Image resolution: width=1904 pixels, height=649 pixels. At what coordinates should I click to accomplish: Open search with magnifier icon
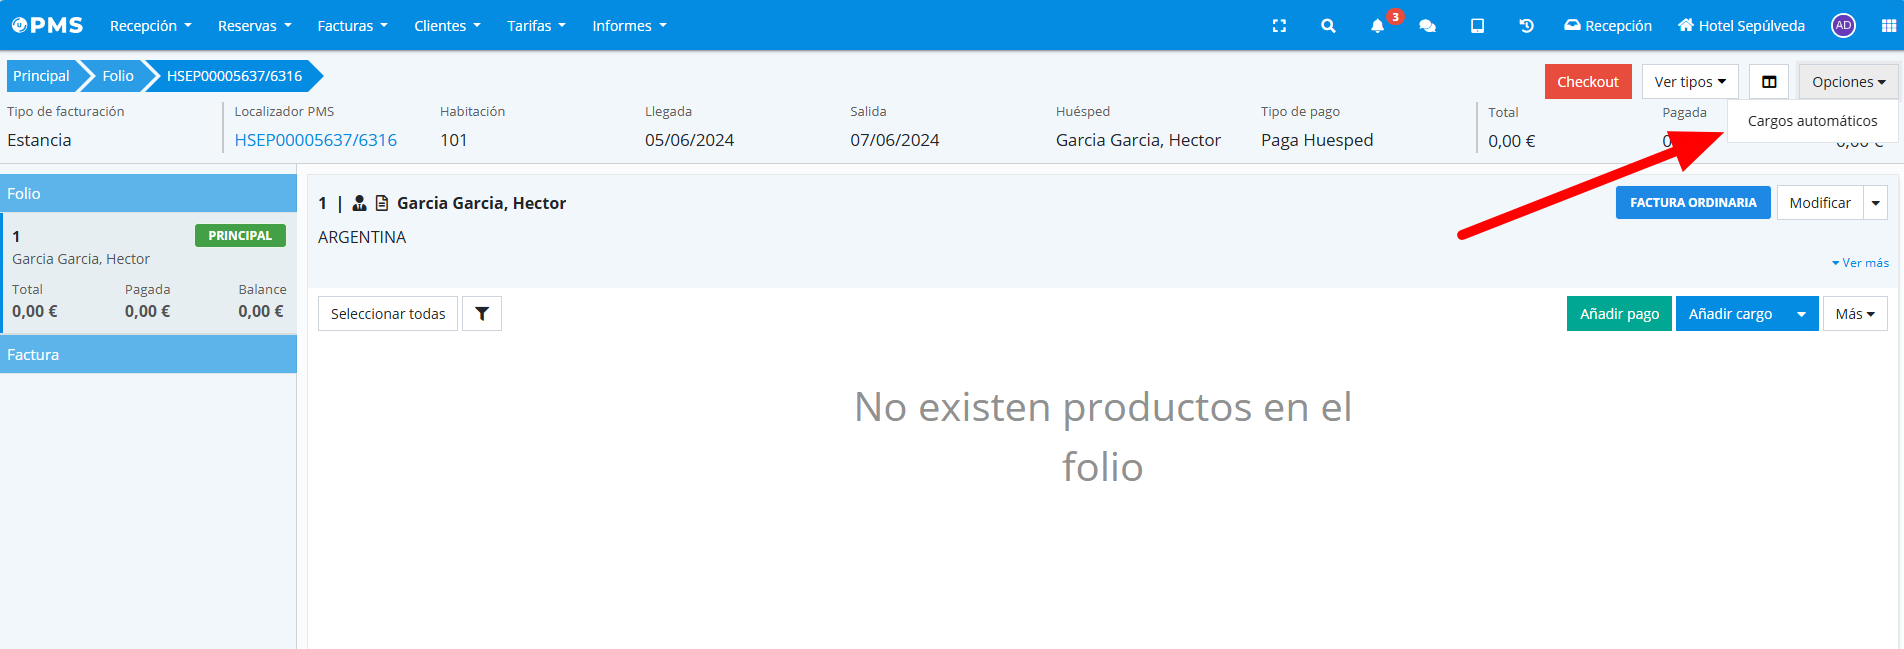tap(1328, 26)
